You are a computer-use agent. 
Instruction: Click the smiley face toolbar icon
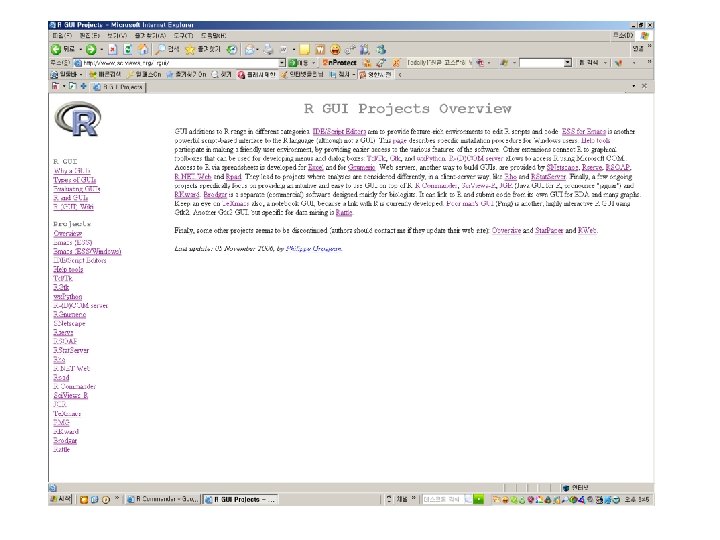tap(335, 49)
